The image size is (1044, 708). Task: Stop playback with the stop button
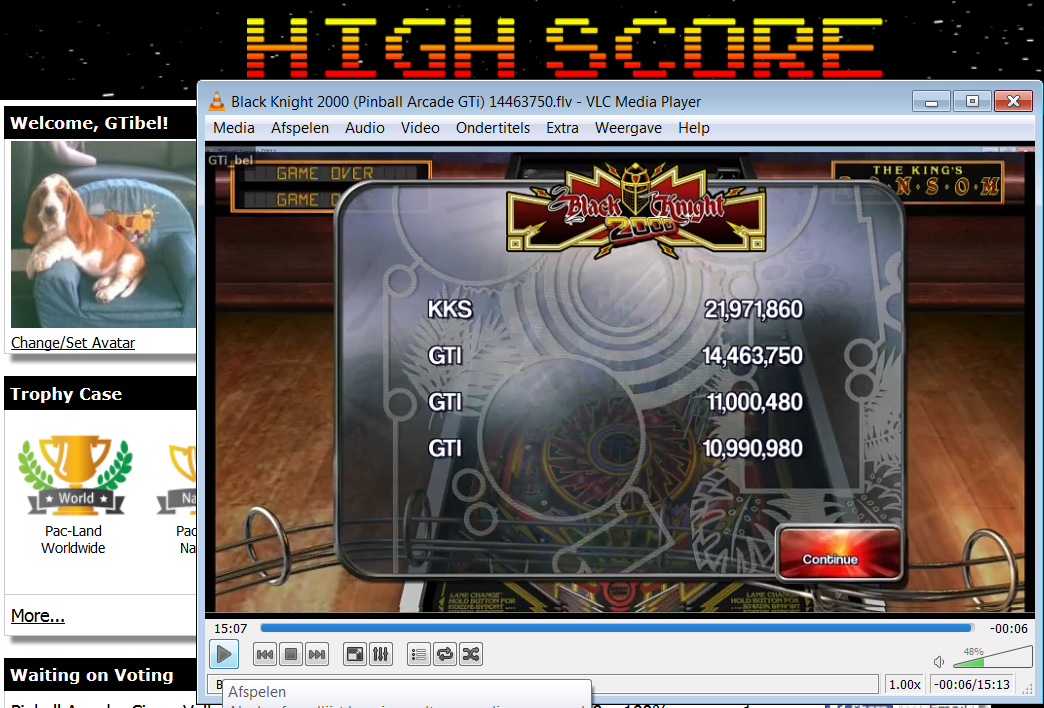click(x=291, y=654)
